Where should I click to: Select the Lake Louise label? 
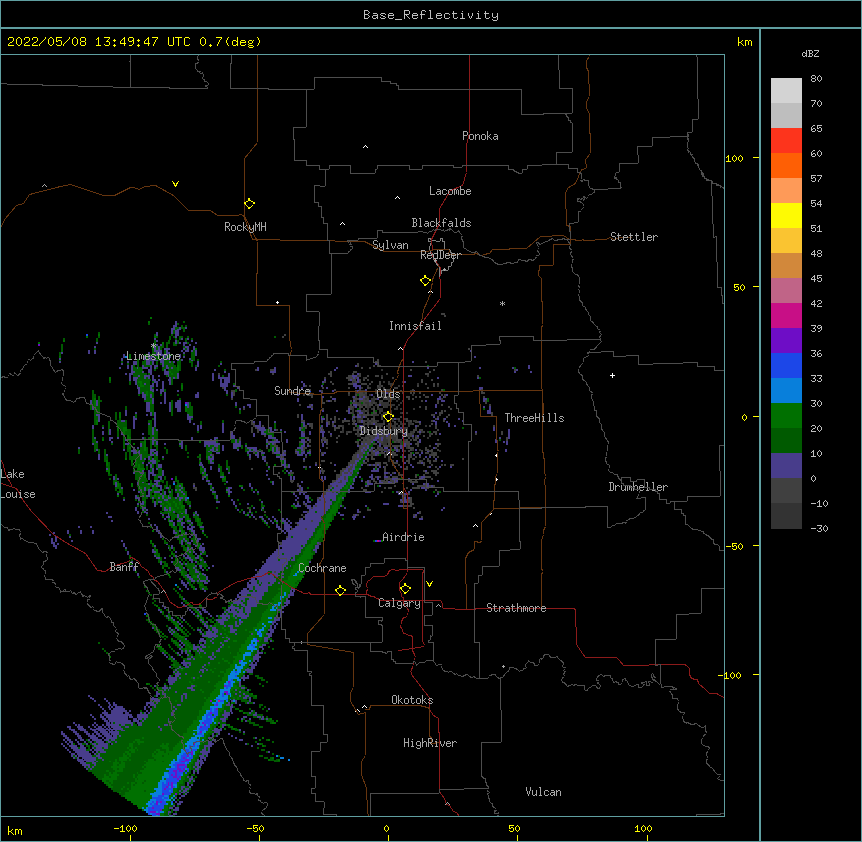coord(18,484)
